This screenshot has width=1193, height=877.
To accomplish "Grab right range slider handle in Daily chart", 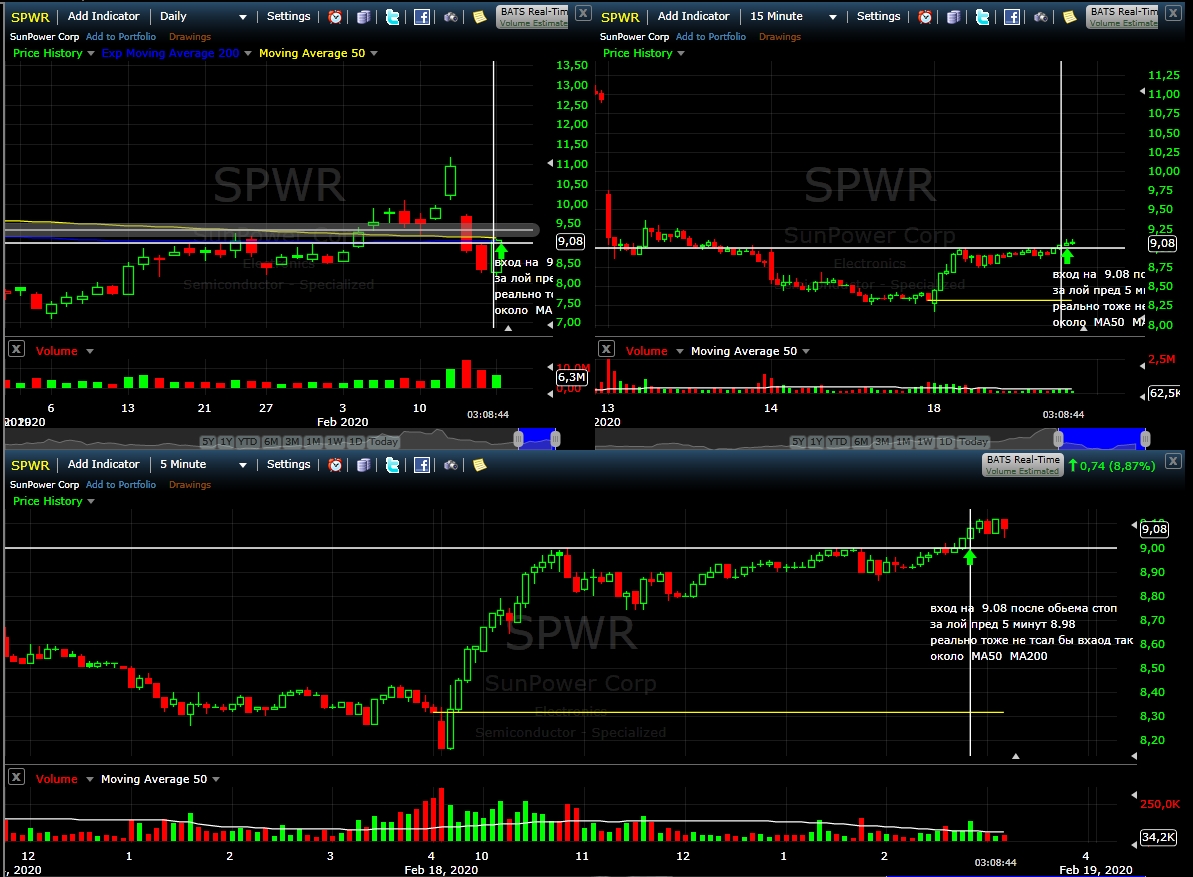I will pyautogui.click(x=555, y=439).
